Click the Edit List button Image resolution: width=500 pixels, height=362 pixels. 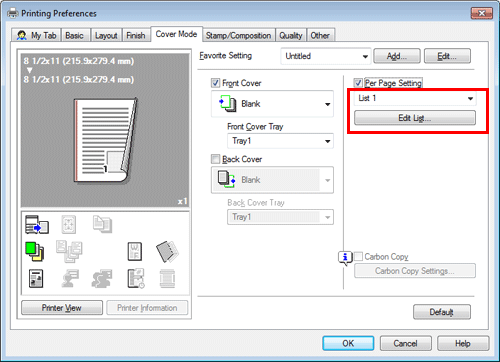coord(415,118)
